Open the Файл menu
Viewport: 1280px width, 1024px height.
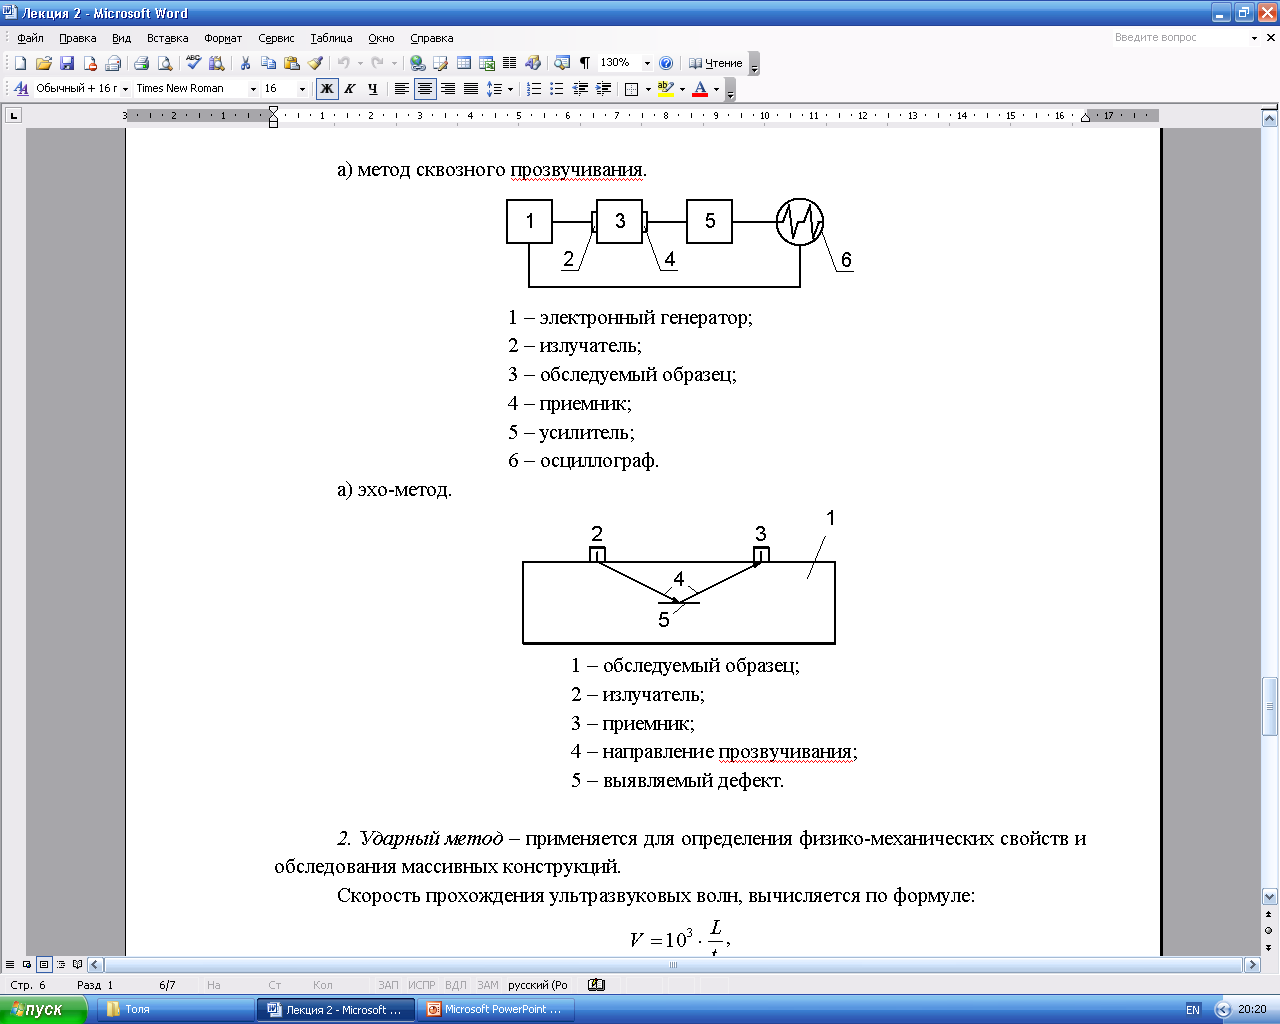(30, 38)
